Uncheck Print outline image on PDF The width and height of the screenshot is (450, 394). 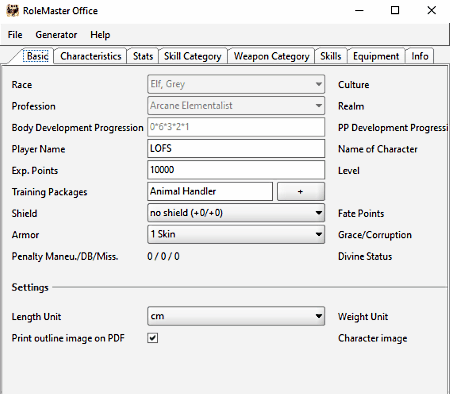[153, 338]
